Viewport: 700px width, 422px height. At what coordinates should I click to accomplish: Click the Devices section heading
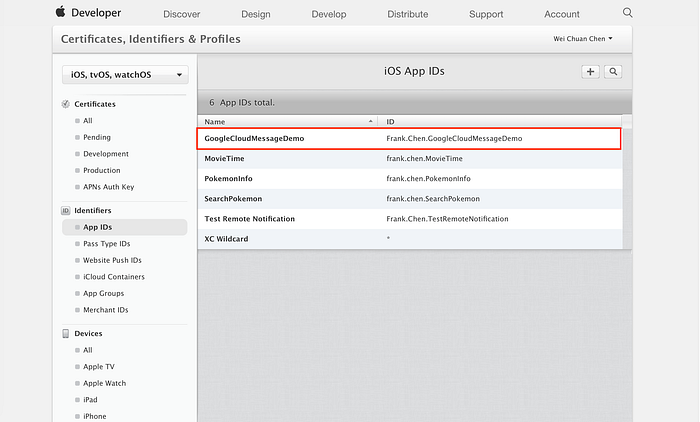(88, 334)
